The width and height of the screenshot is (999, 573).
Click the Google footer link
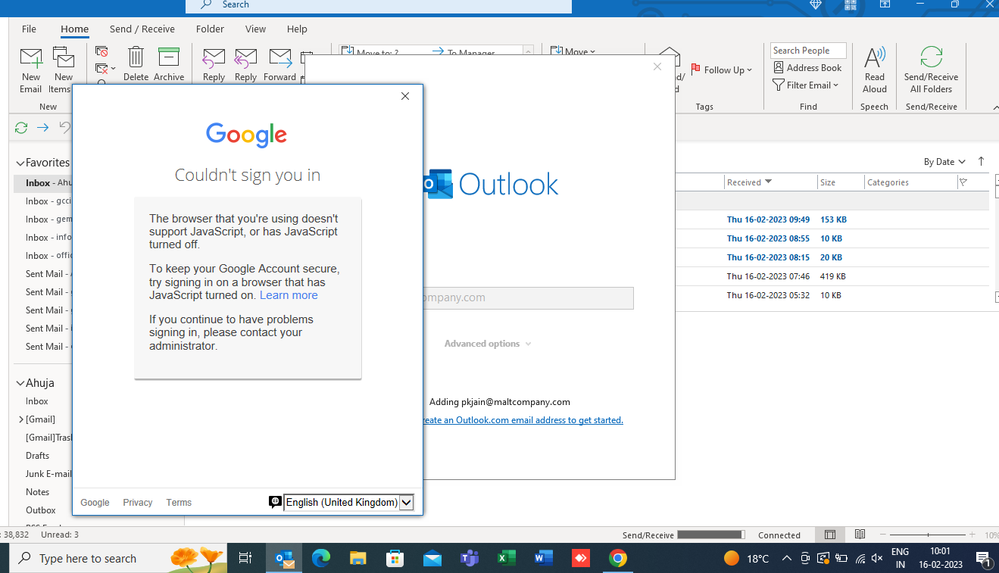coord(95,502)
